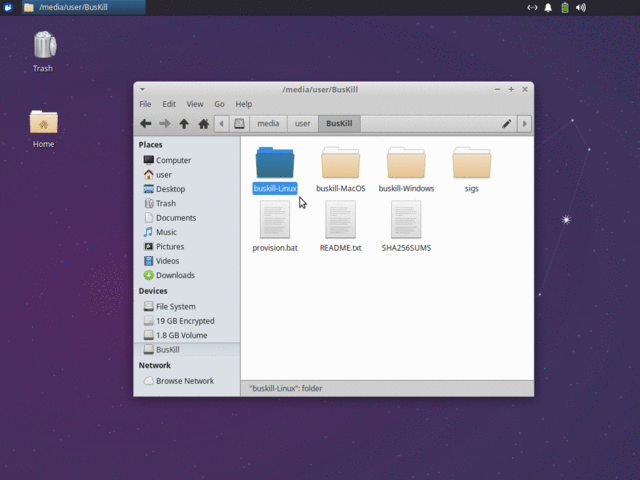Open the Go menu

pos(219,104)
